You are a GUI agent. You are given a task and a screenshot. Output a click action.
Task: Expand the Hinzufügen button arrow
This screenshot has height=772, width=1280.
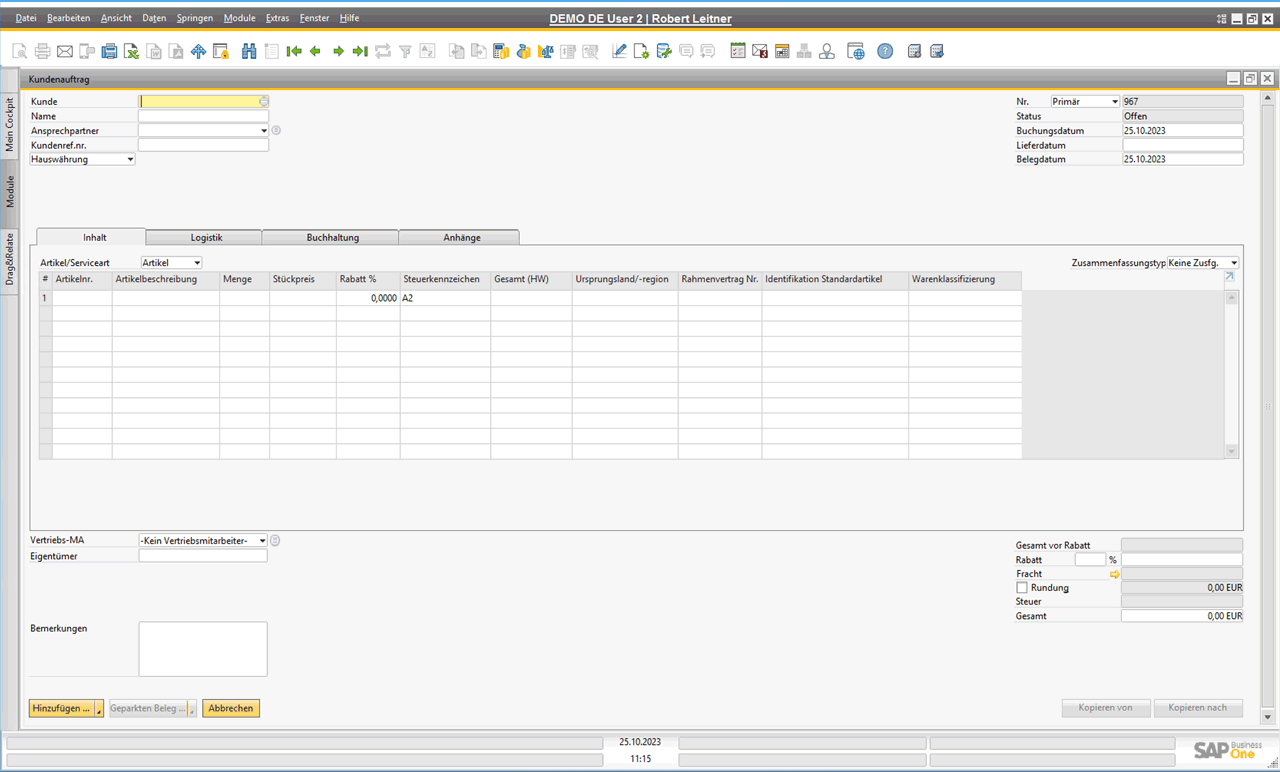99,709
